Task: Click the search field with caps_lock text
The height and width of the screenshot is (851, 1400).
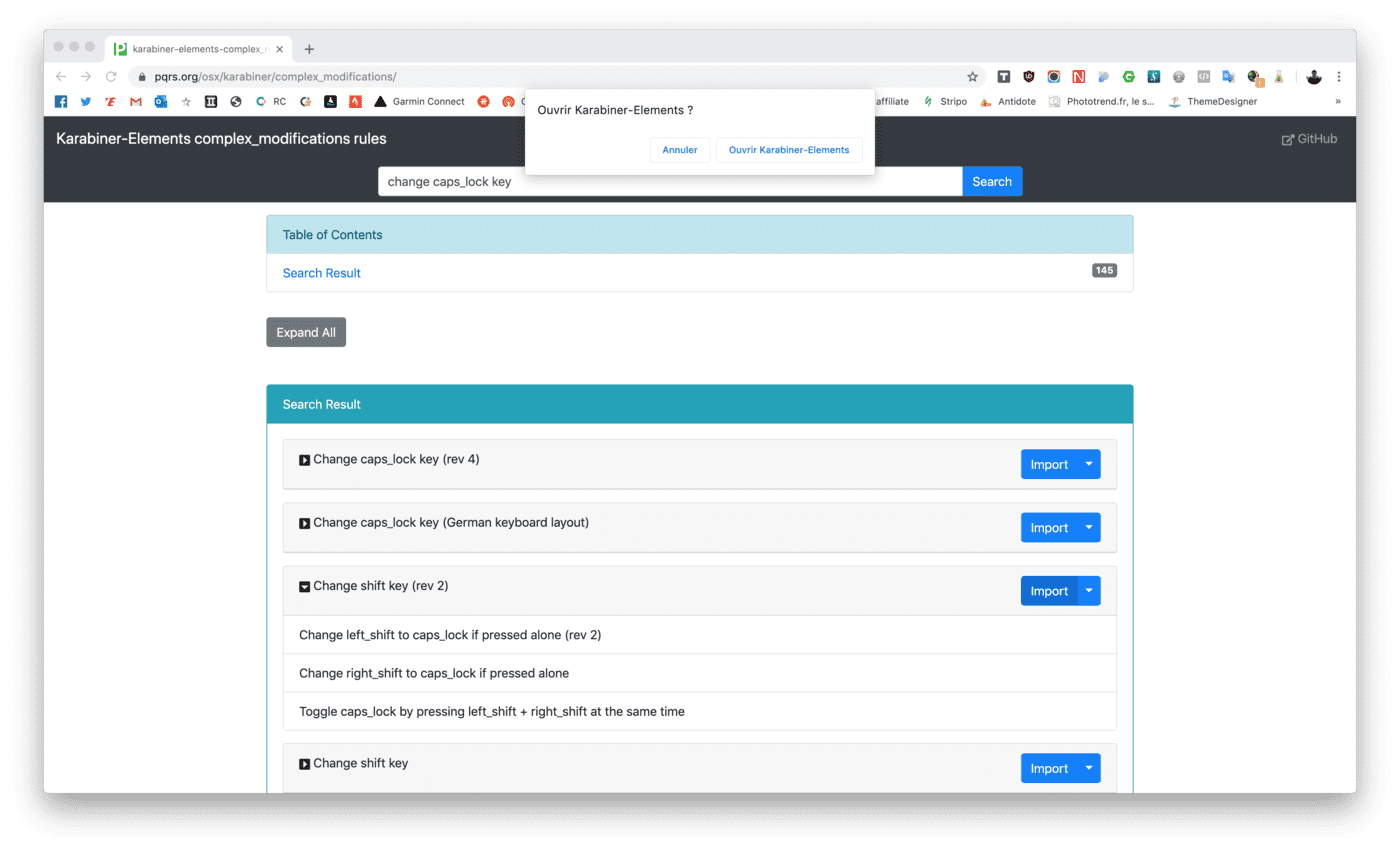Action: click(670, 181)
